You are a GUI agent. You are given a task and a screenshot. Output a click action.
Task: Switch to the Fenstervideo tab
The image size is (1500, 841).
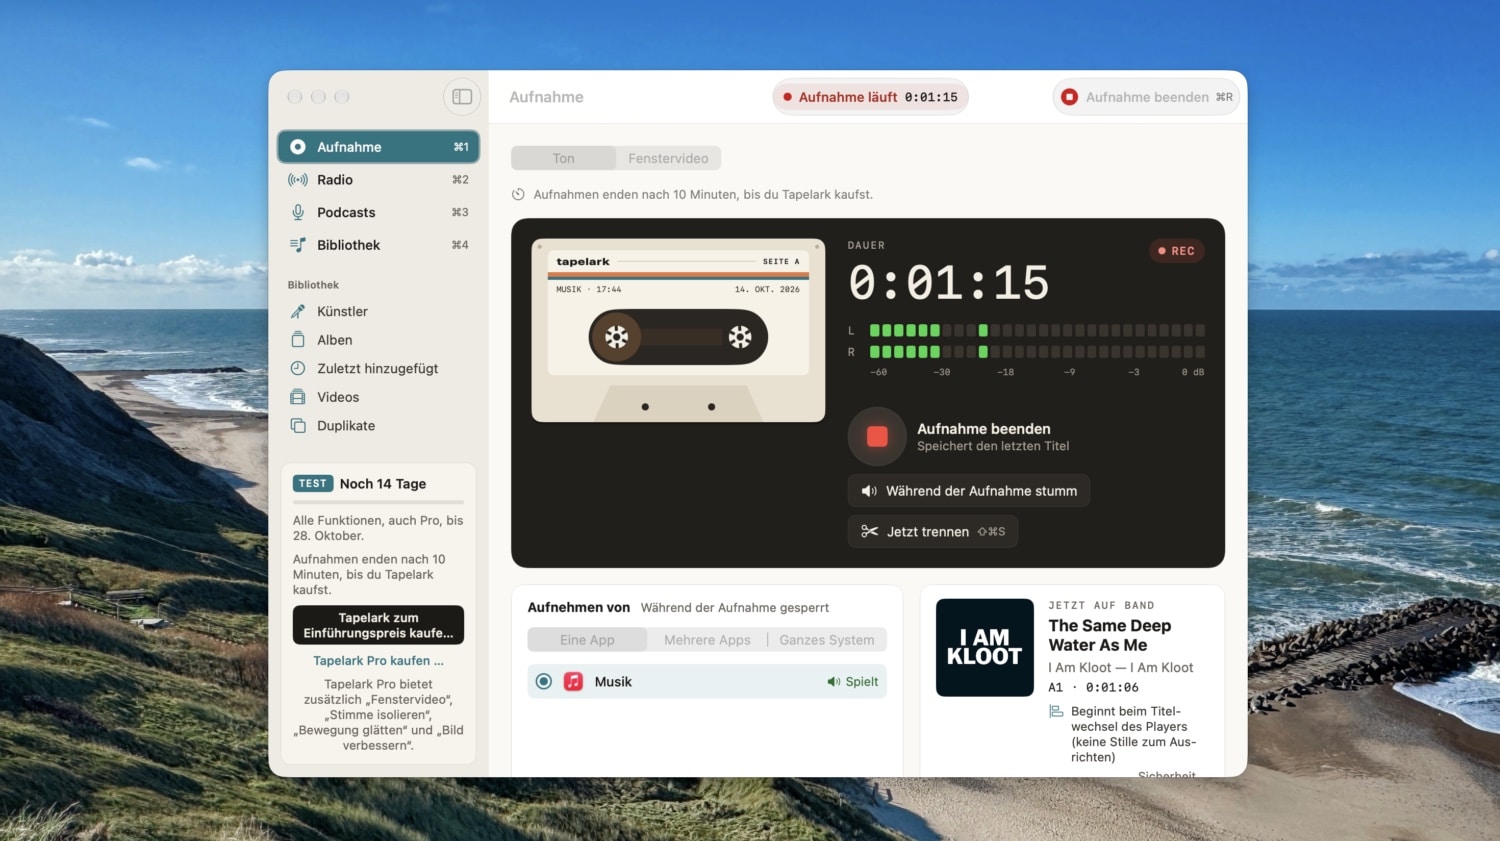(668, 158)
